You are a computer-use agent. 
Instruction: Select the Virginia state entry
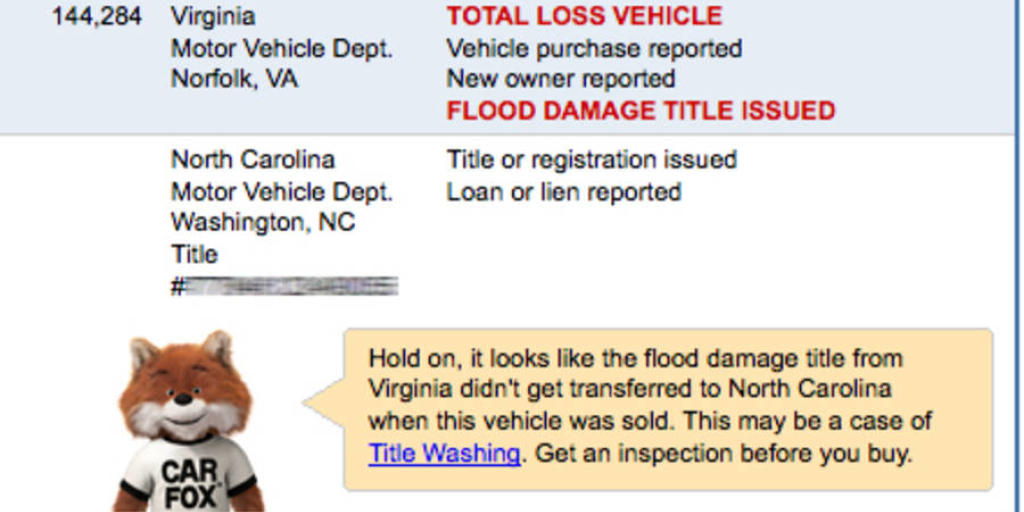click(213, 17)
